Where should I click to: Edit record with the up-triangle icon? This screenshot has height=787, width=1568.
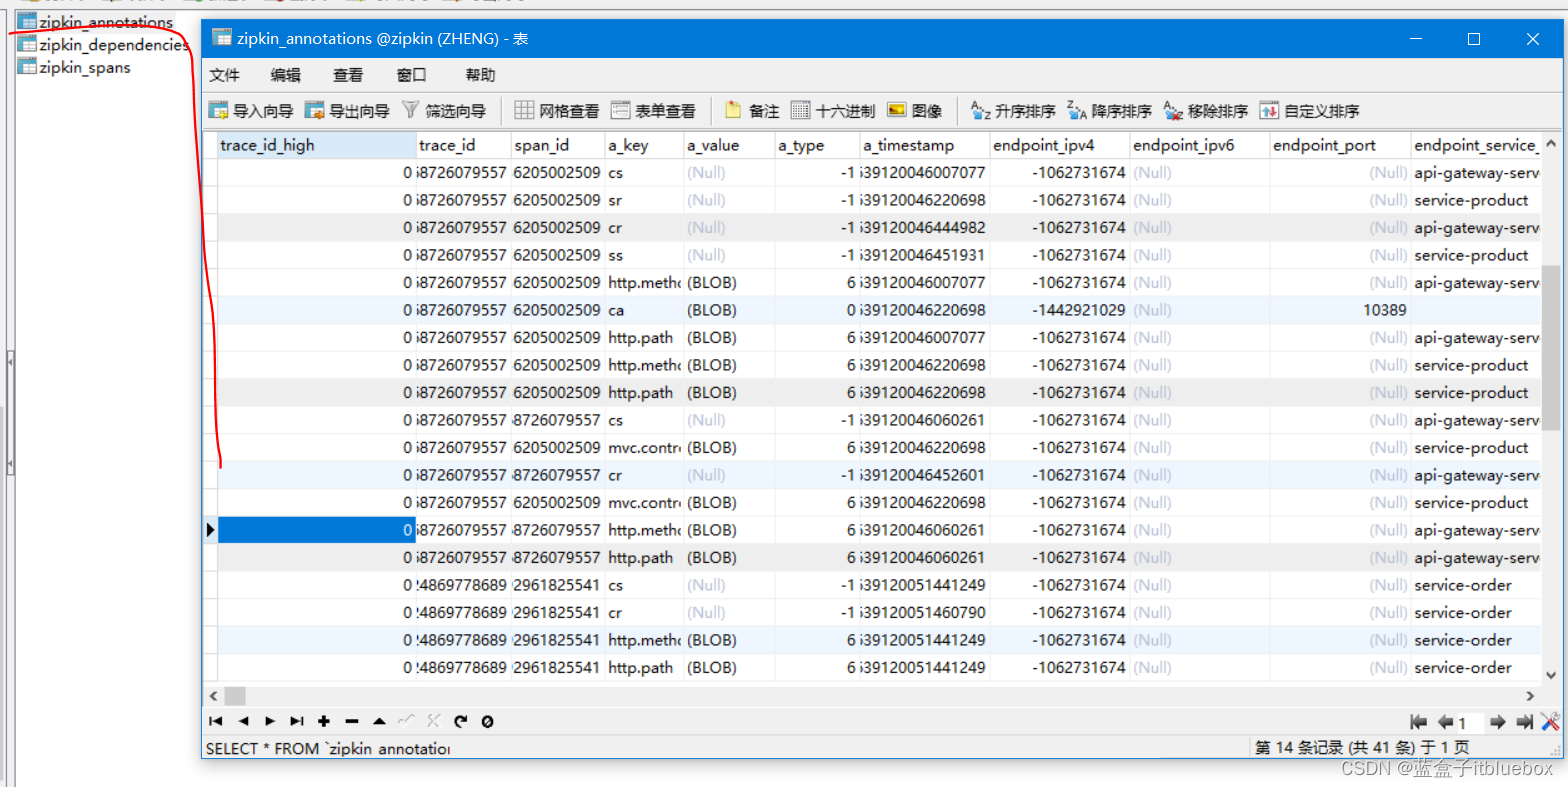(x=379, y=721)
